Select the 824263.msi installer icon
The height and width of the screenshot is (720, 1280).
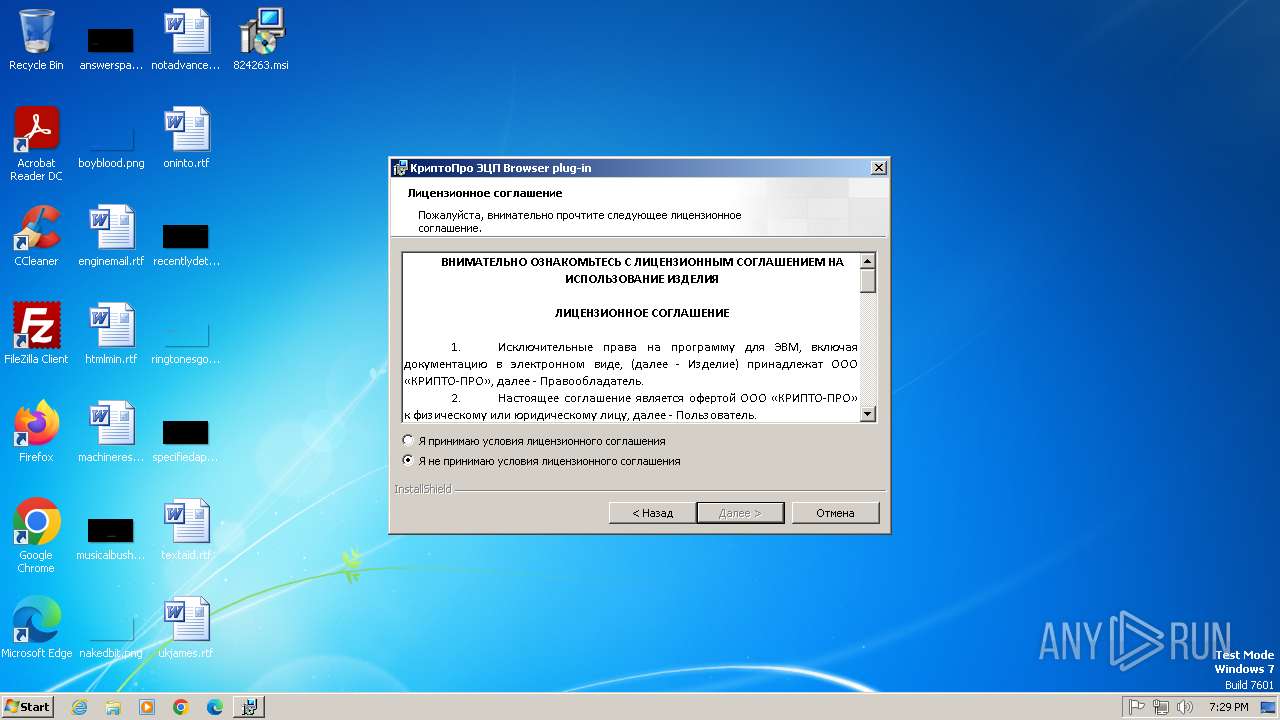click(x=261, y=40)
